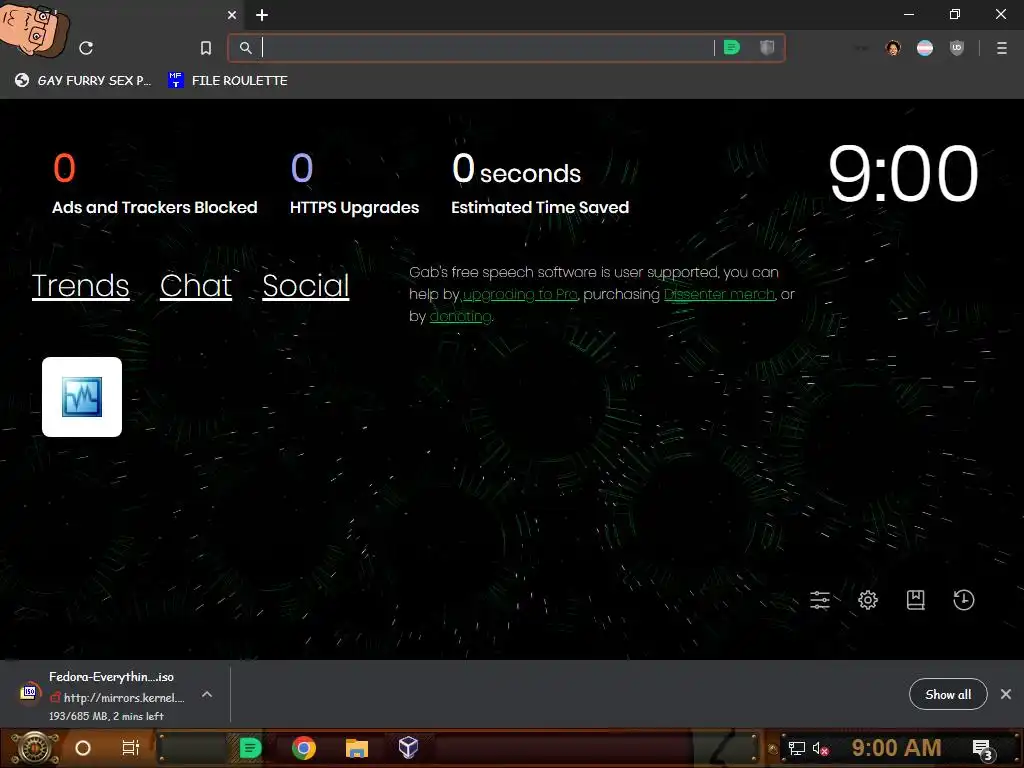Open settings via the gear icon
The width and height of the screenshot is (1024, 768).
[868, 600]
